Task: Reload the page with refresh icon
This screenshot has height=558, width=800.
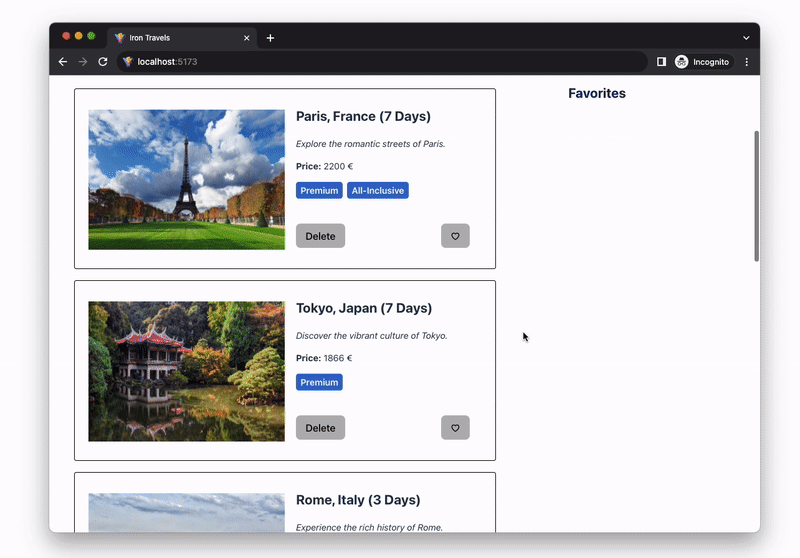Action: click(x=103, y=62)
